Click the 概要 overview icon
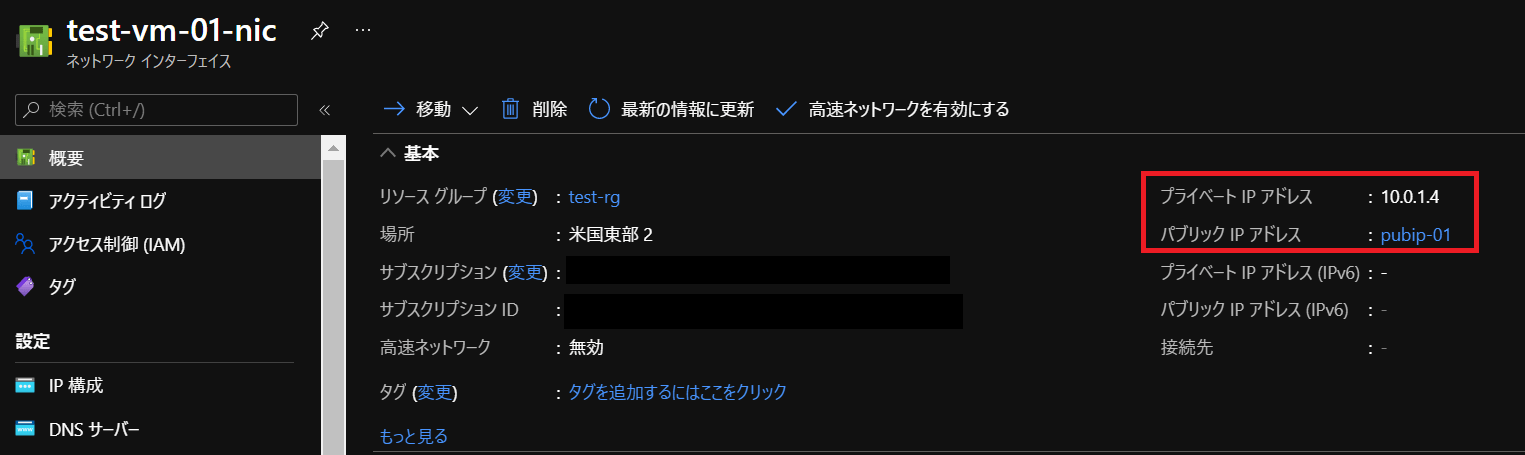Image resolution: width=1525 pixels, height=455 pixels. coord(26,157)
